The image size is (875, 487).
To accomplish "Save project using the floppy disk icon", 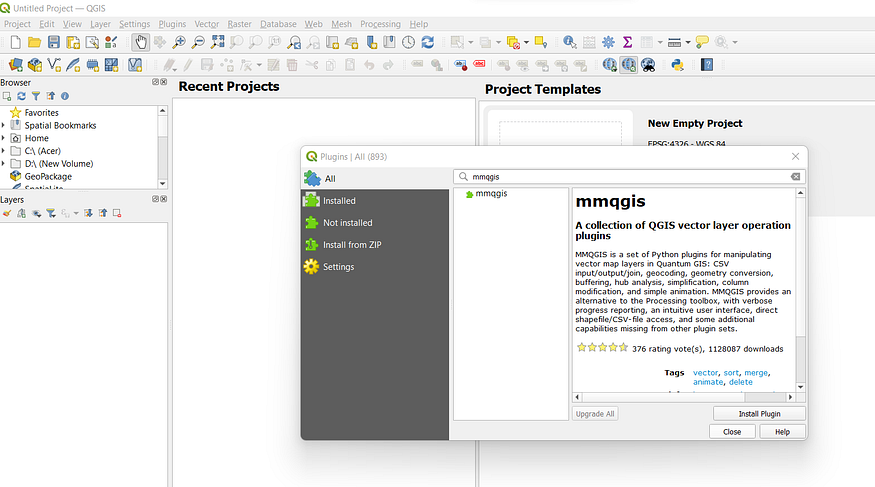I will (x=54, y=42).
